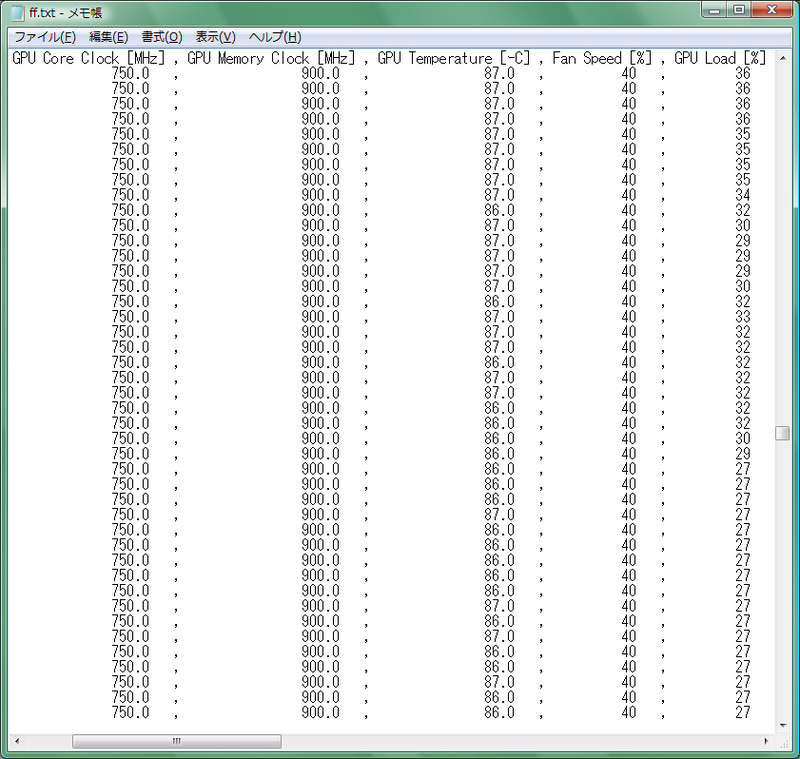Viewport: 800px width, 759px height.
Task: Click 900.0 in the row with load 33
Action: 320,317
